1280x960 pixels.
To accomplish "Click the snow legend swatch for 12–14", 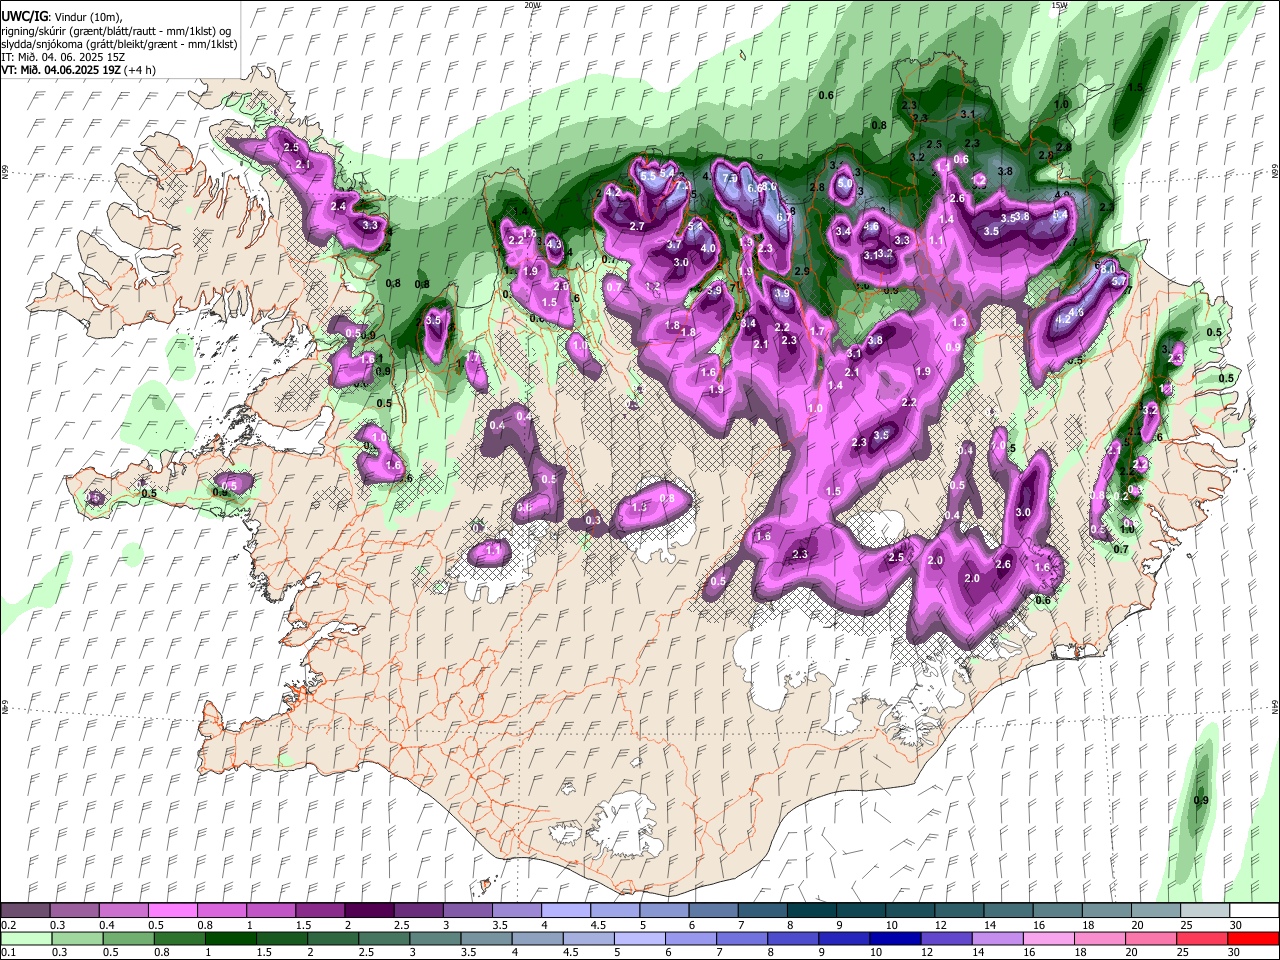I will 959,910.
